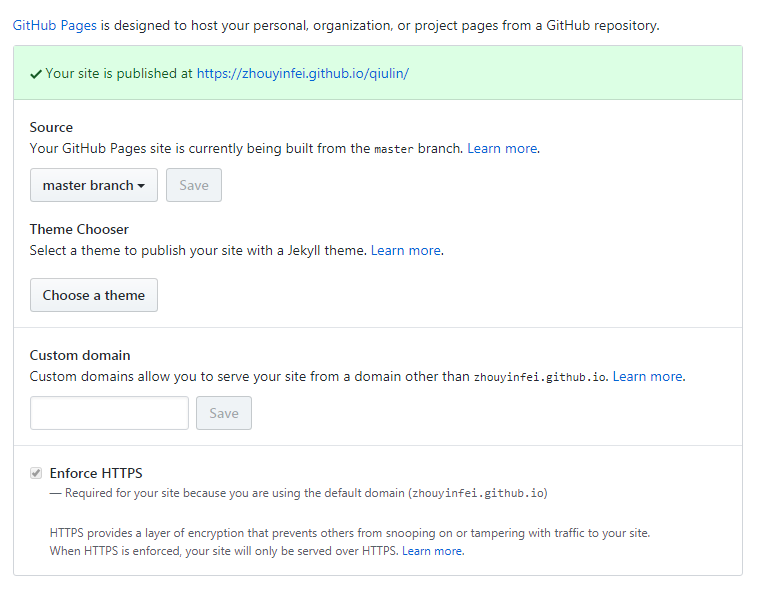Click default domain text in HTTPS requirement note
Viewport: 761px width, 591px height.
point(477,493)
